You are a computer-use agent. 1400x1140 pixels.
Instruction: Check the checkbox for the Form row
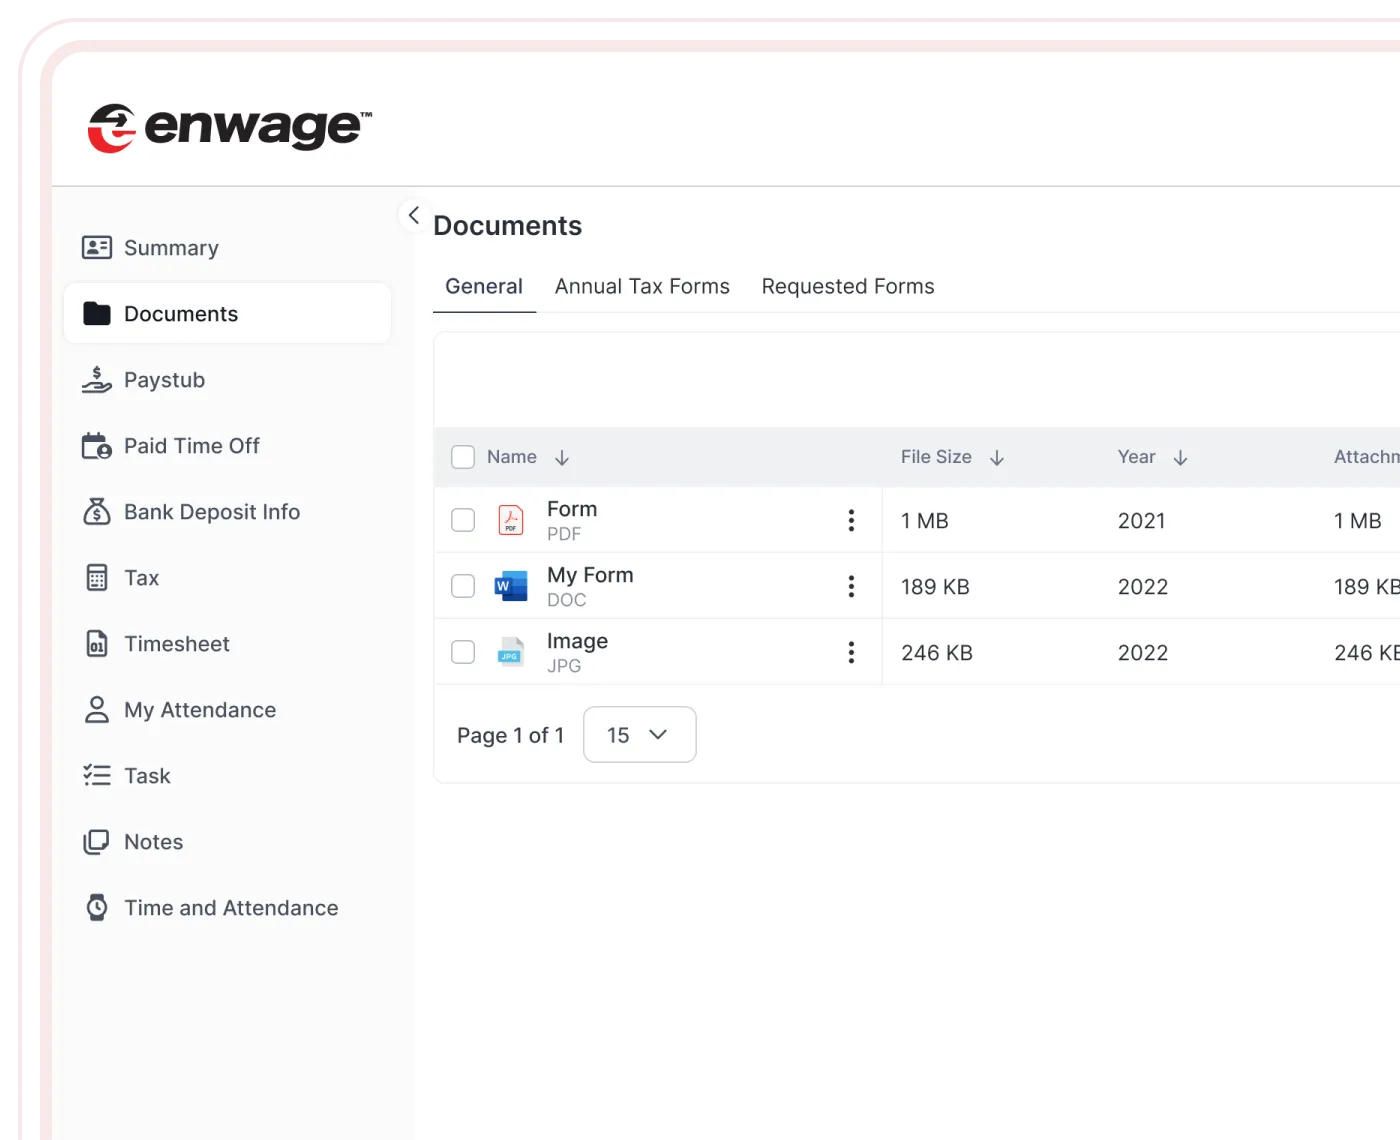tap(463, 520)
